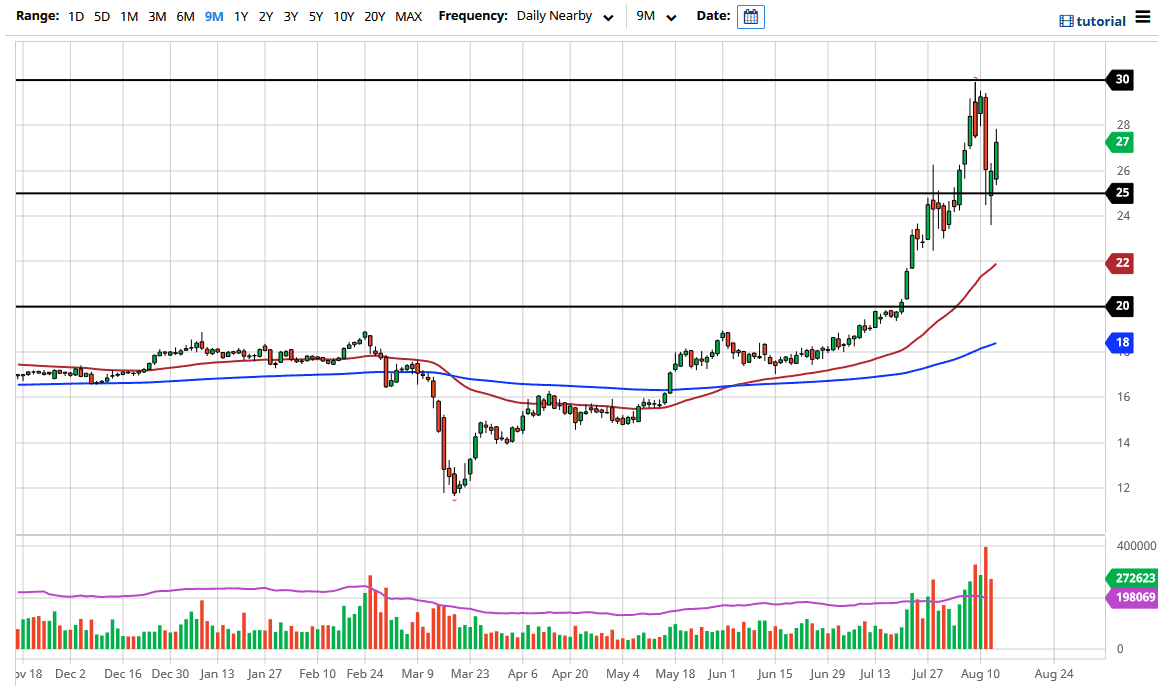Click the blue 18 moving average label

coord(1122,343)
